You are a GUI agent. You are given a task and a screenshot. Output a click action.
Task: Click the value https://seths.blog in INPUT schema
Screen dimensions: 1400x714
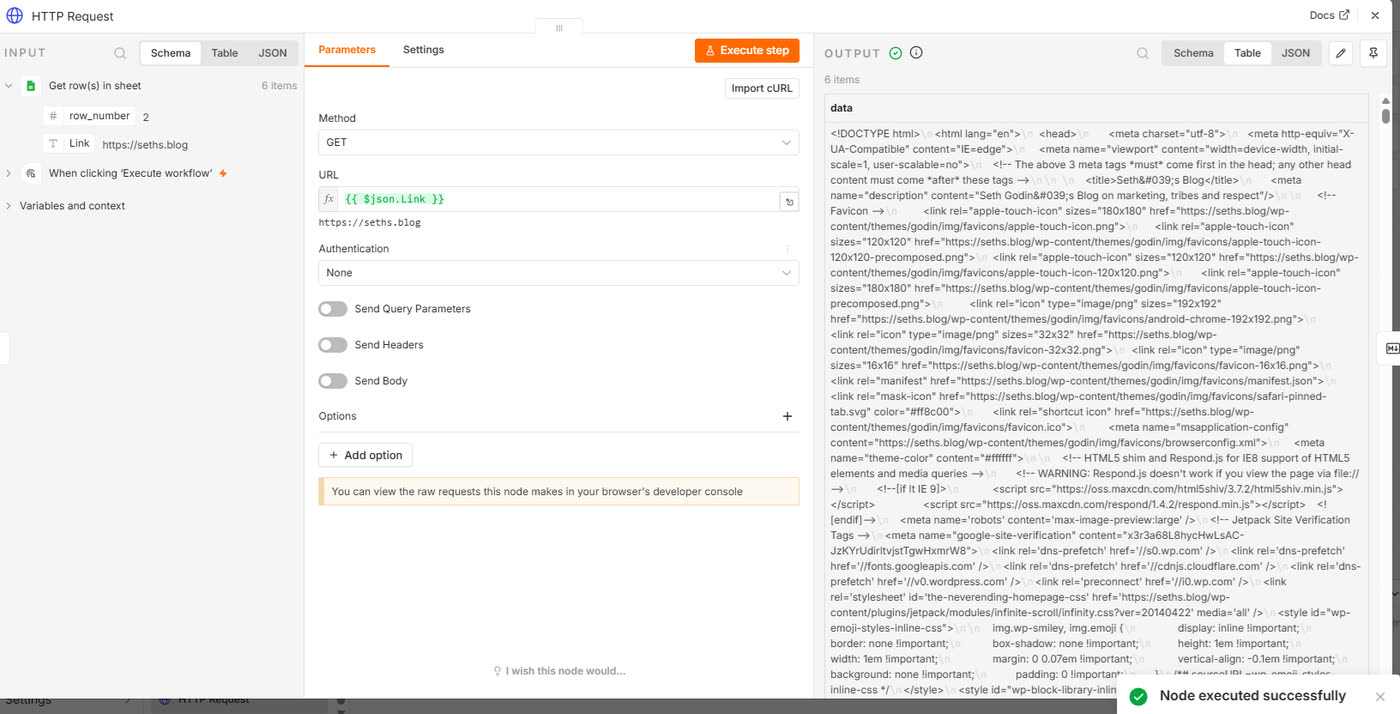[x=145, y=145]
